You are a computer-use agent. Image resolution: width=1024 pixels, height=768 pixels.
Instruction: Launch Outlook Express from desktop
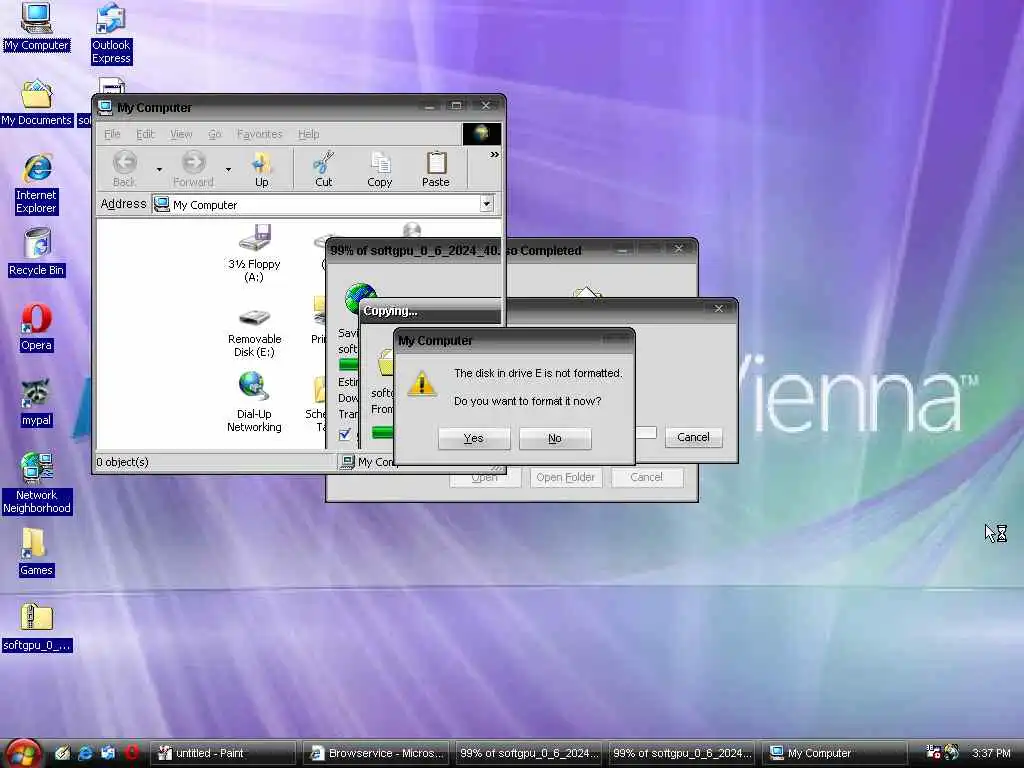pyautogui.click(x=111, y=34)
